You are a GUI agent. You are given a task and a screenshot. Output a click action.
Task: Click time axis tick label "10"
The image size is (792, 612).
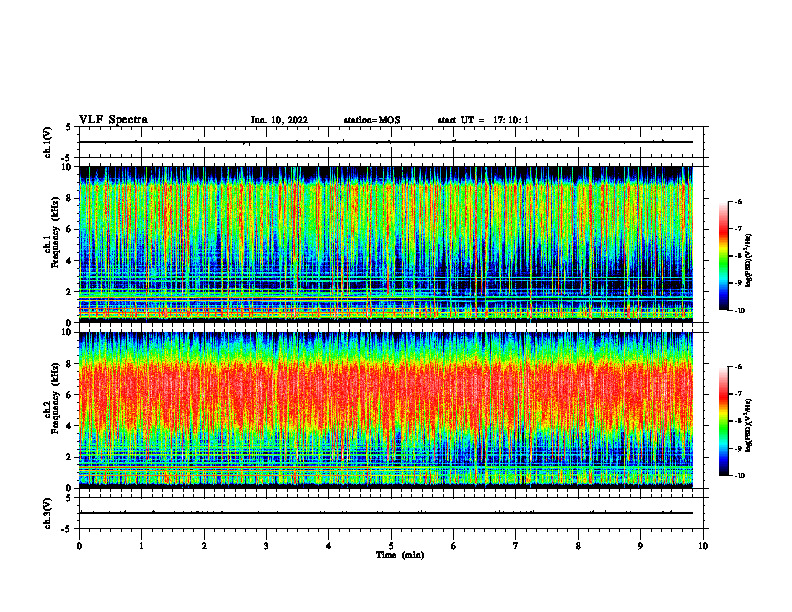click(703, 546)
